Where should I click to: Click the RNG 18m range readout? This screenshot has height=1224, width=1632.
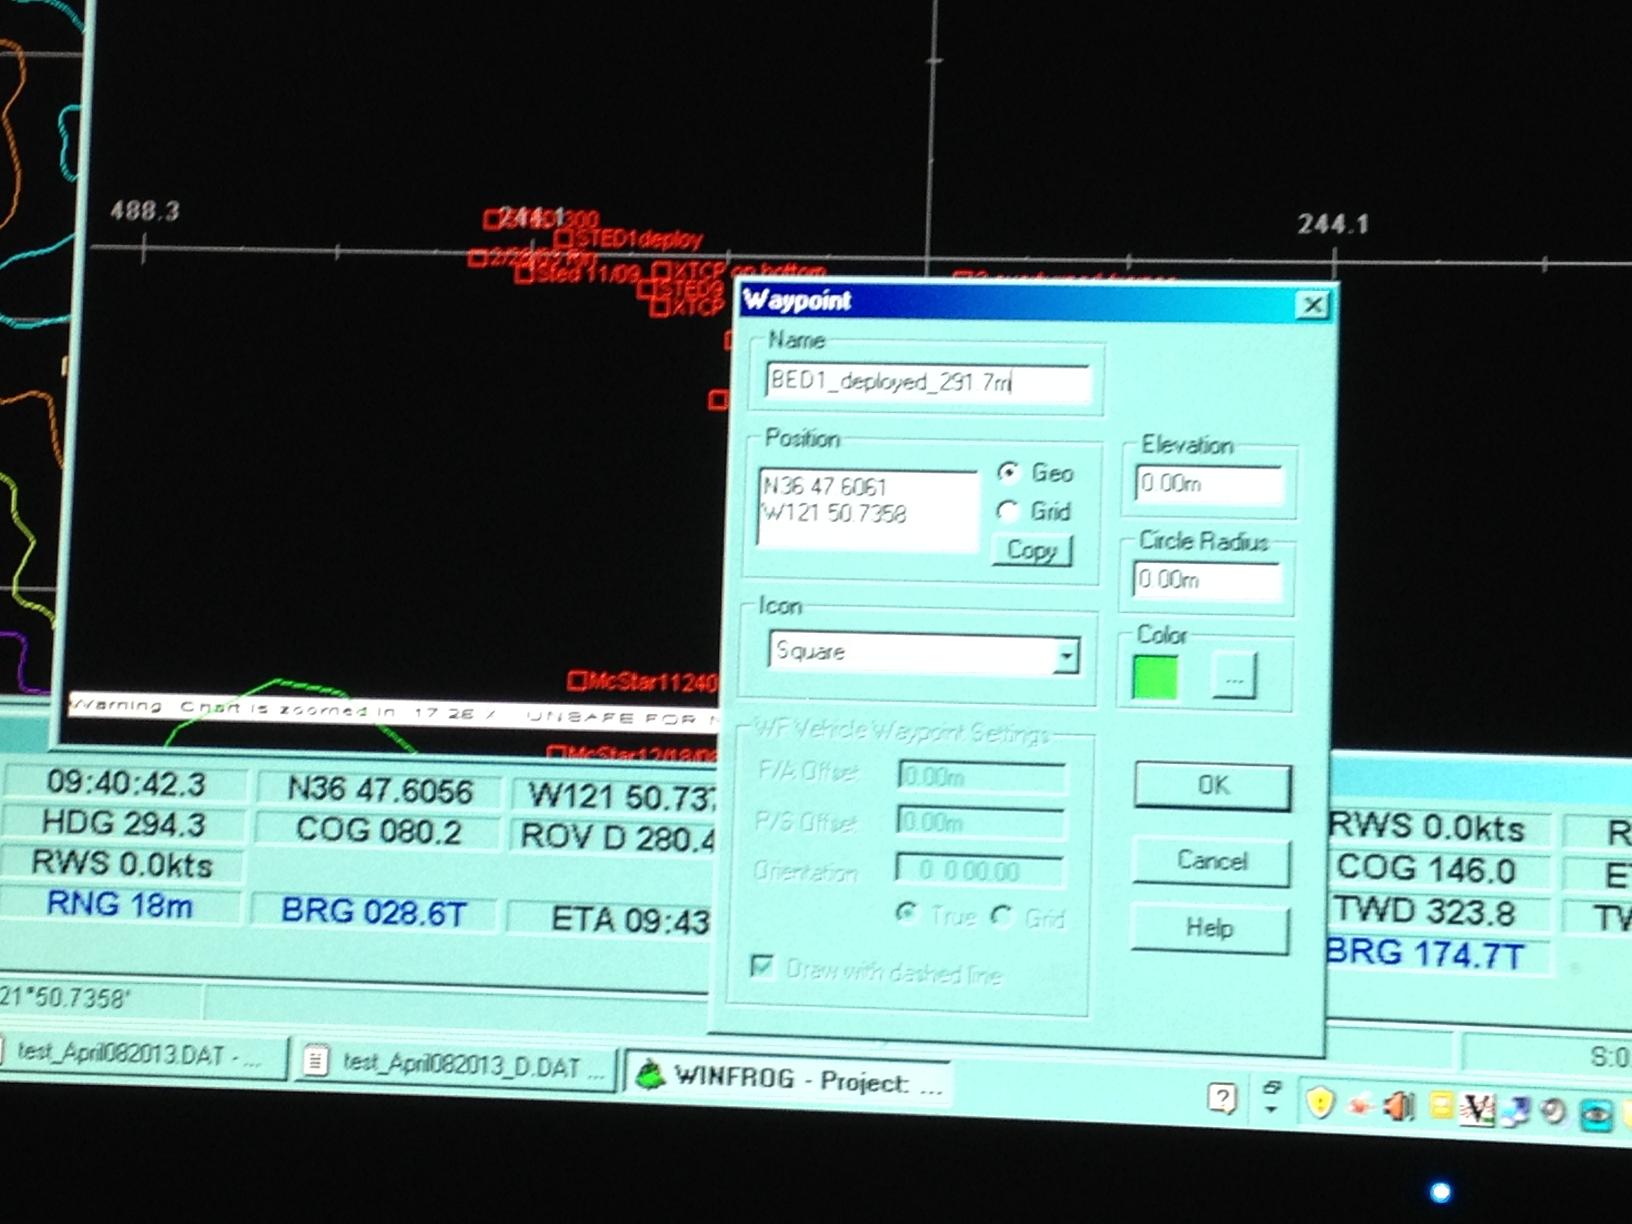120,905
